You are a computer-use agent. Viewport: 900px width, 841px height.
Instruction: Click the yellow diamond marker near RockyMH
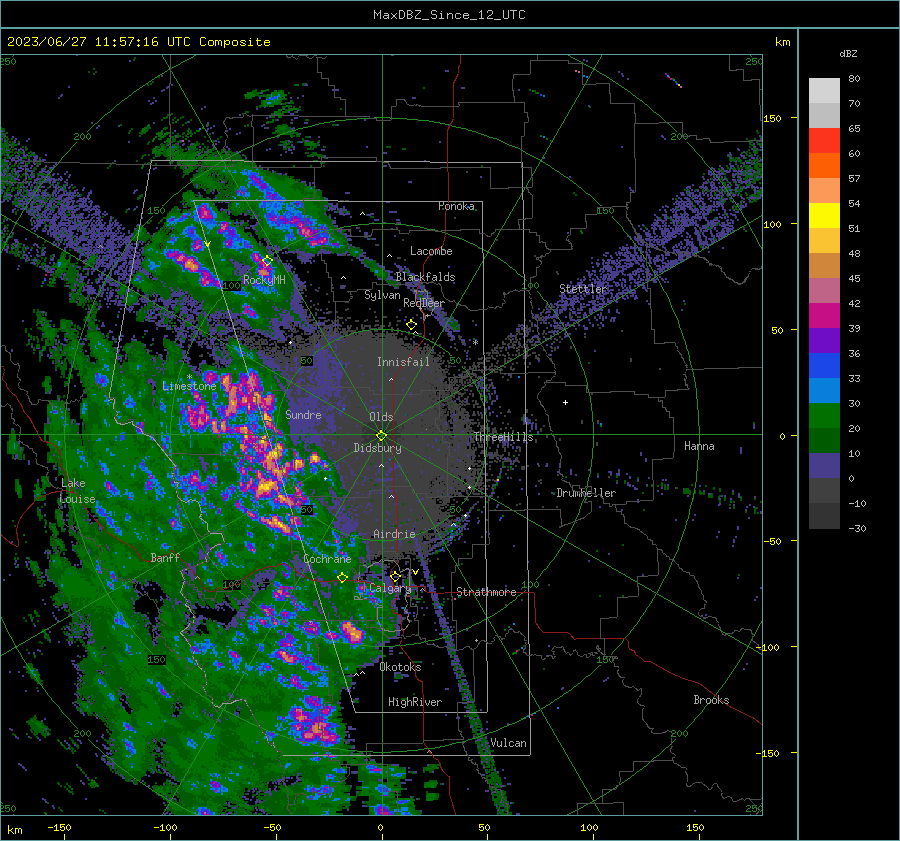coord(267,261)
